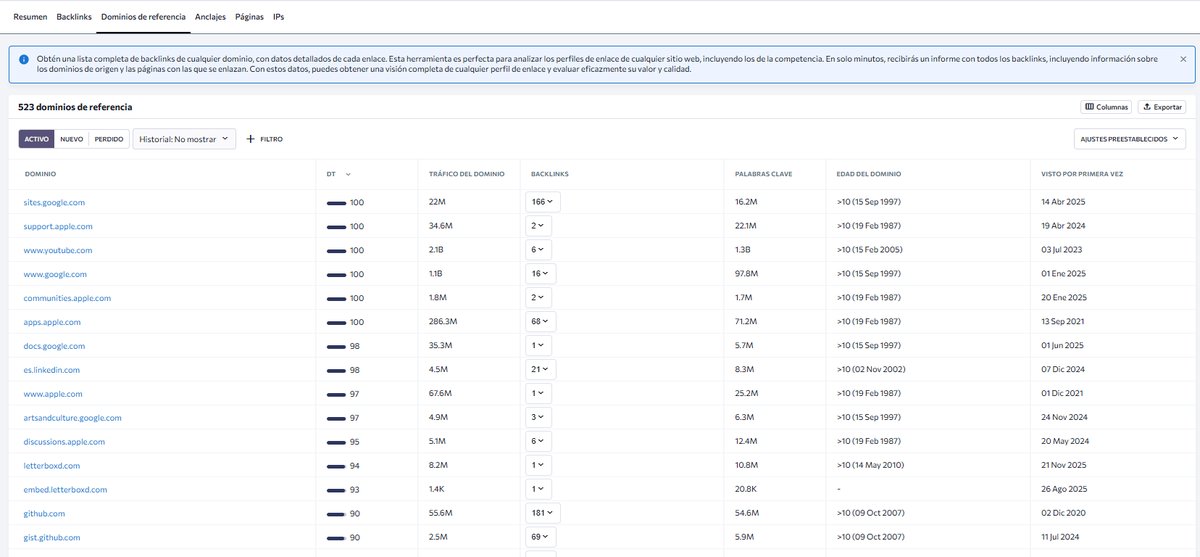The image size is (1200, 557).
Task: Click the Tráfico del dominio column header
Action: click(x=466, y=174)
